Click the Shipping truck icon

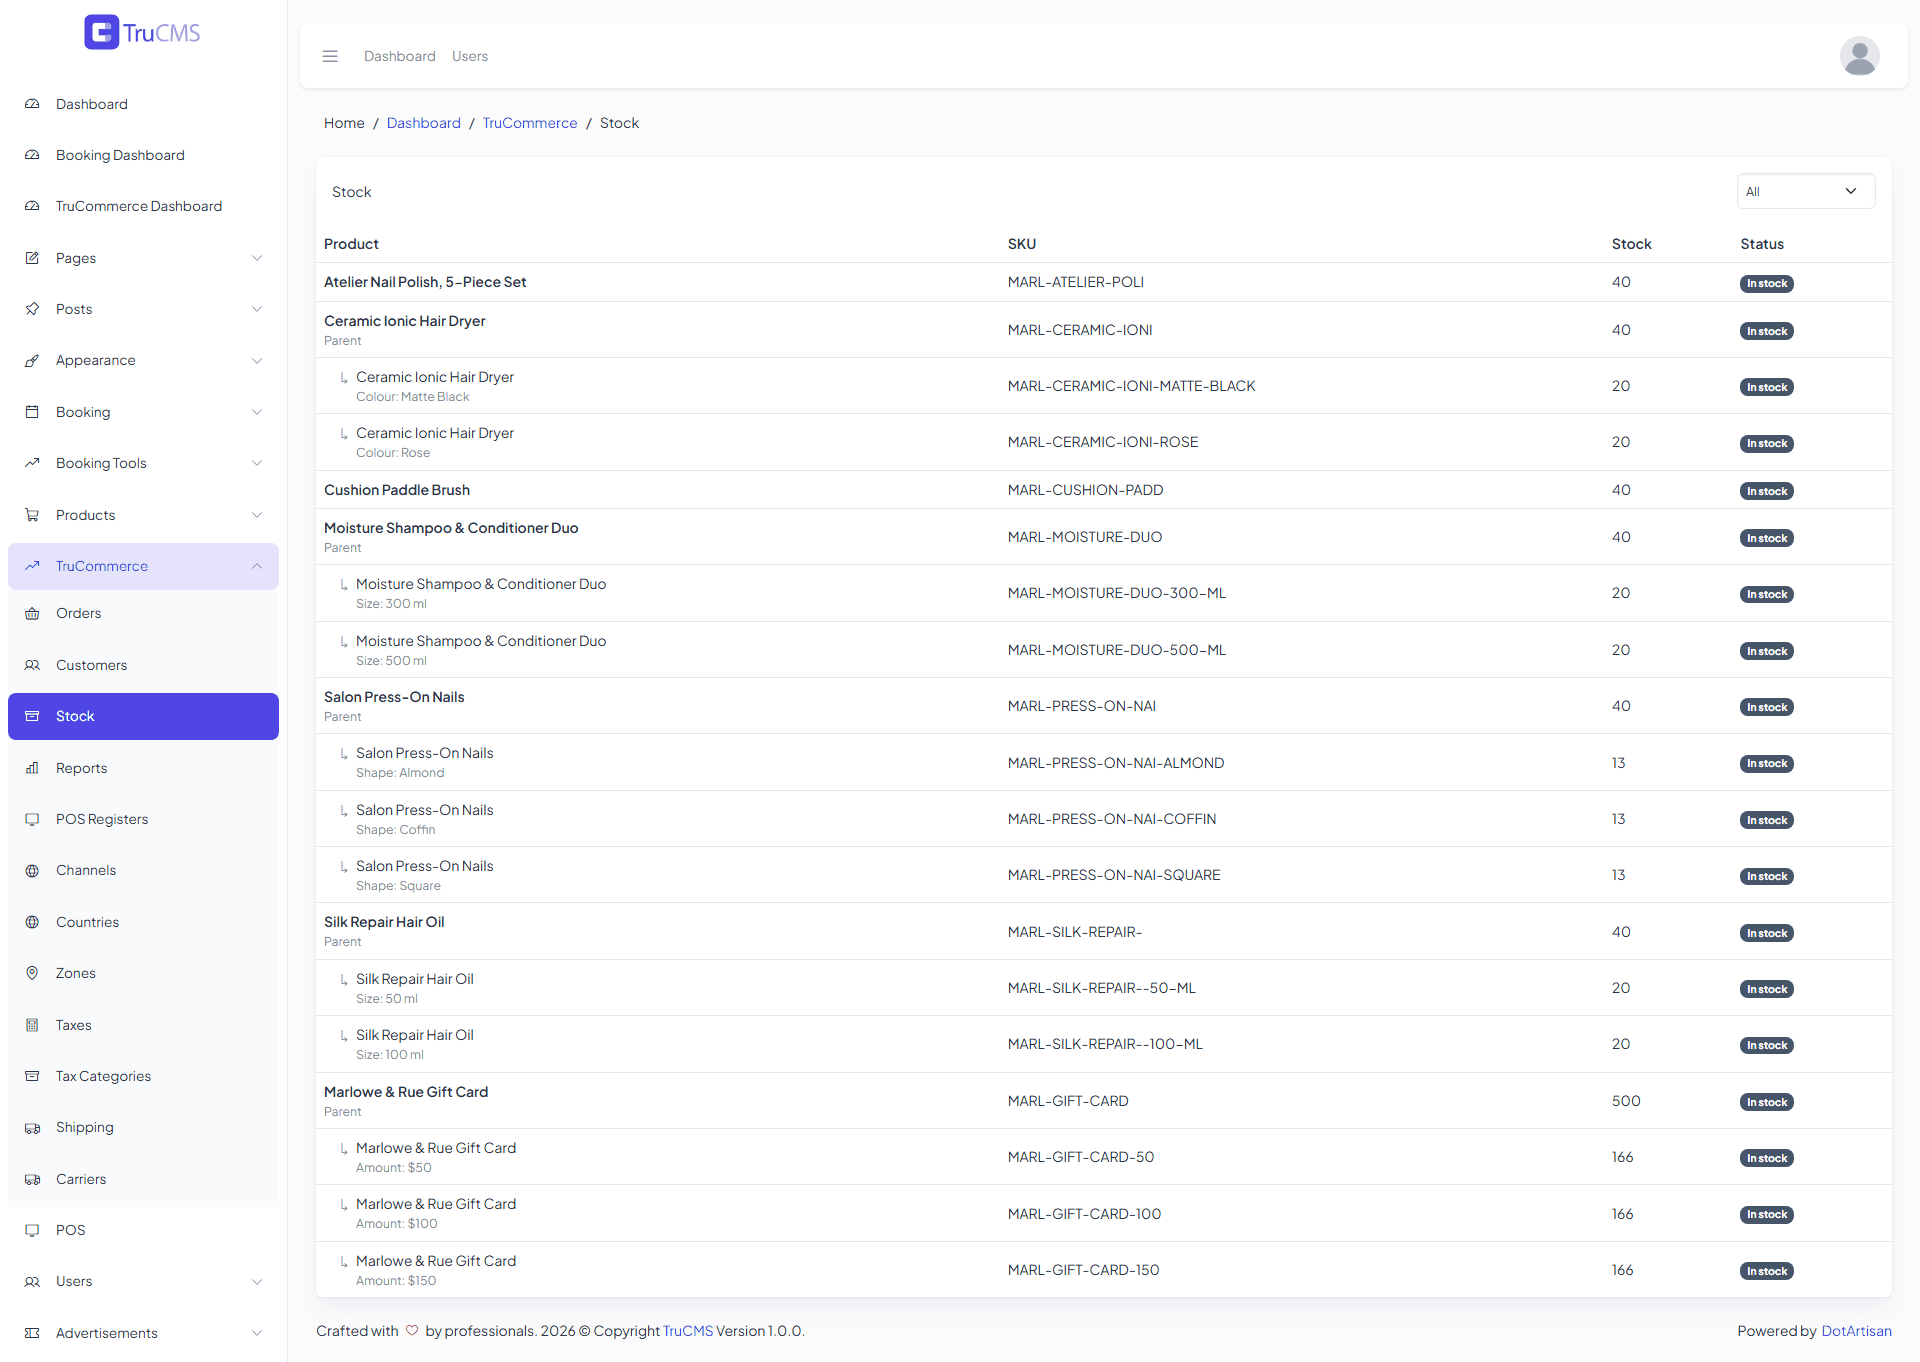pos(32,1128)
